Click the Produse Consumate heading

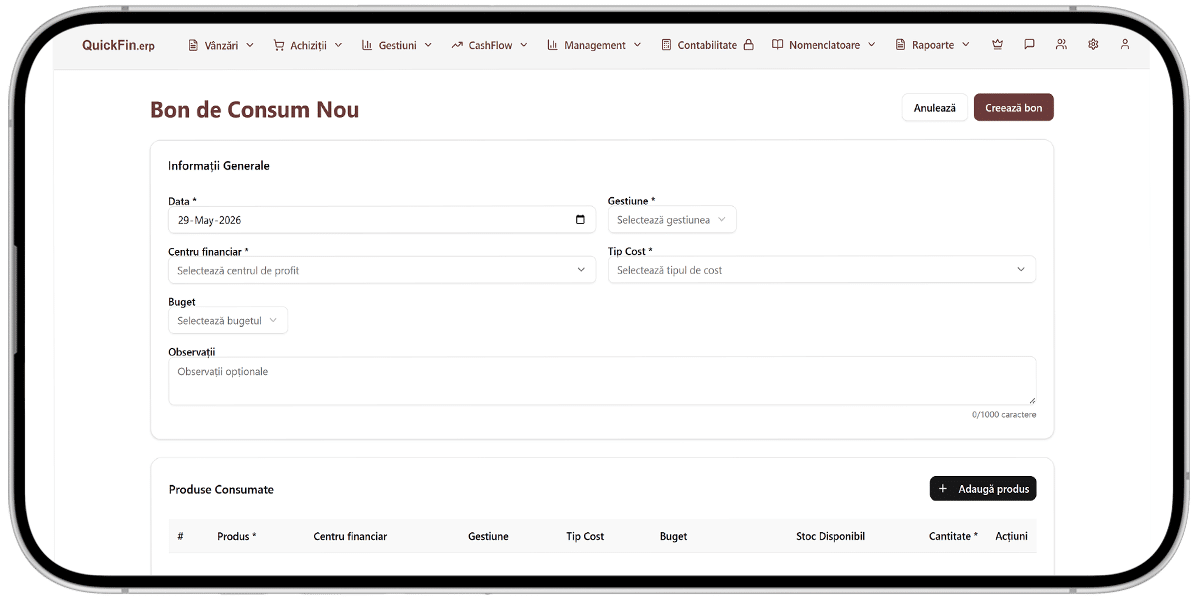[x=221, y=490]
